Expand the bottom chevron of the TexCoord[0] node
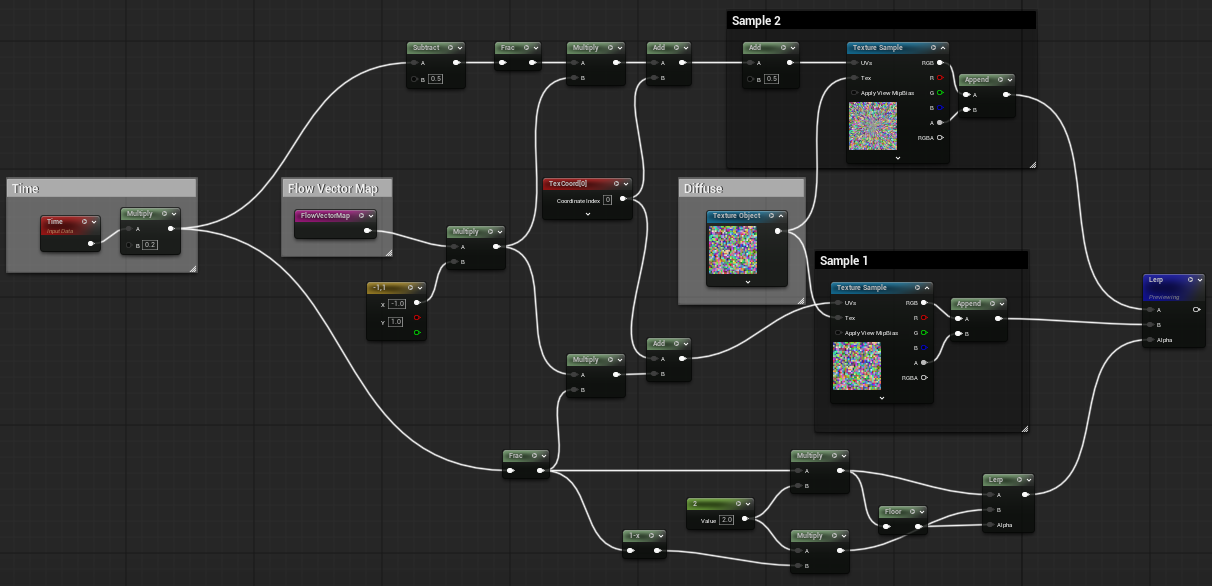The height and width of the screenshot is (586, 1212). (x=588, y=214)
